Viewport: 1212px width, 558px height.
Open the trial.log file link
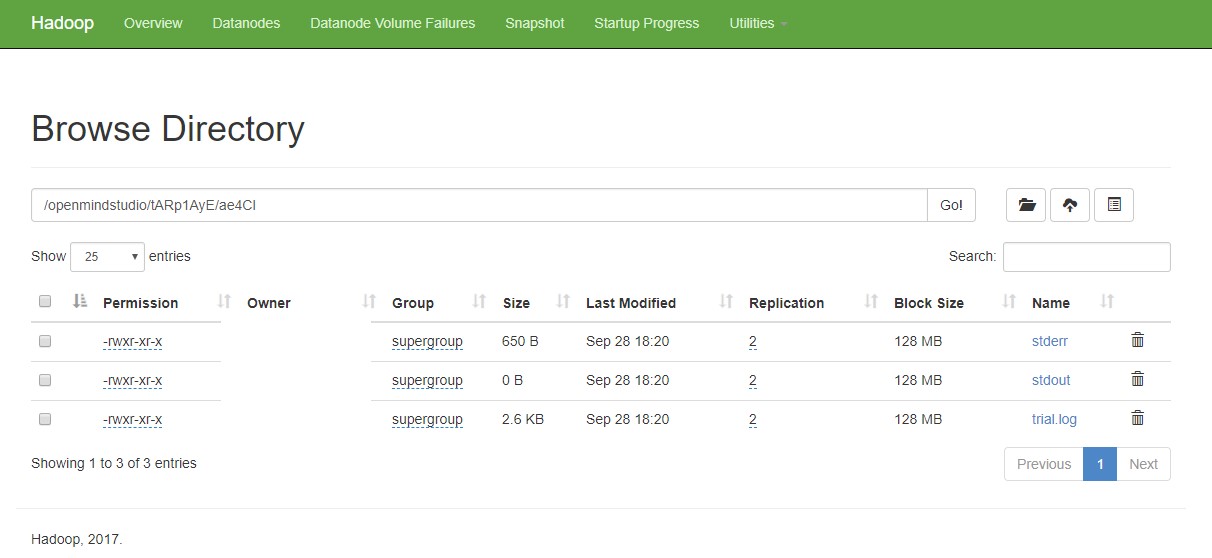point(1054,419)
